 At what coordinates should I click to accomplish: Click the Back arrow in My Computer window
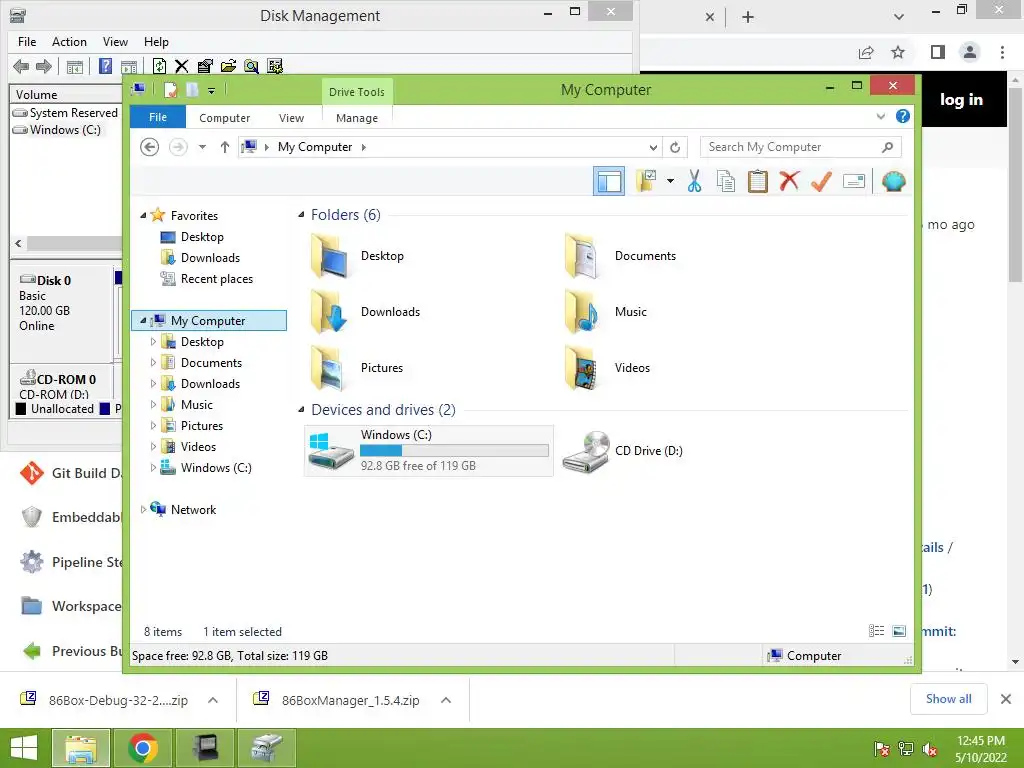coord(150,147)
